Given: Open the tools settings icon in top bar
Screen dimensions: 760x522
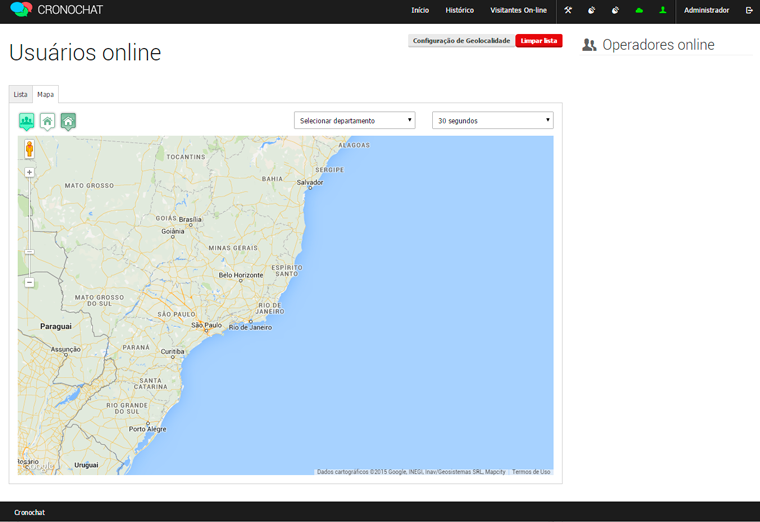Looking at the screenshot, I should click(x=568, y=10).
